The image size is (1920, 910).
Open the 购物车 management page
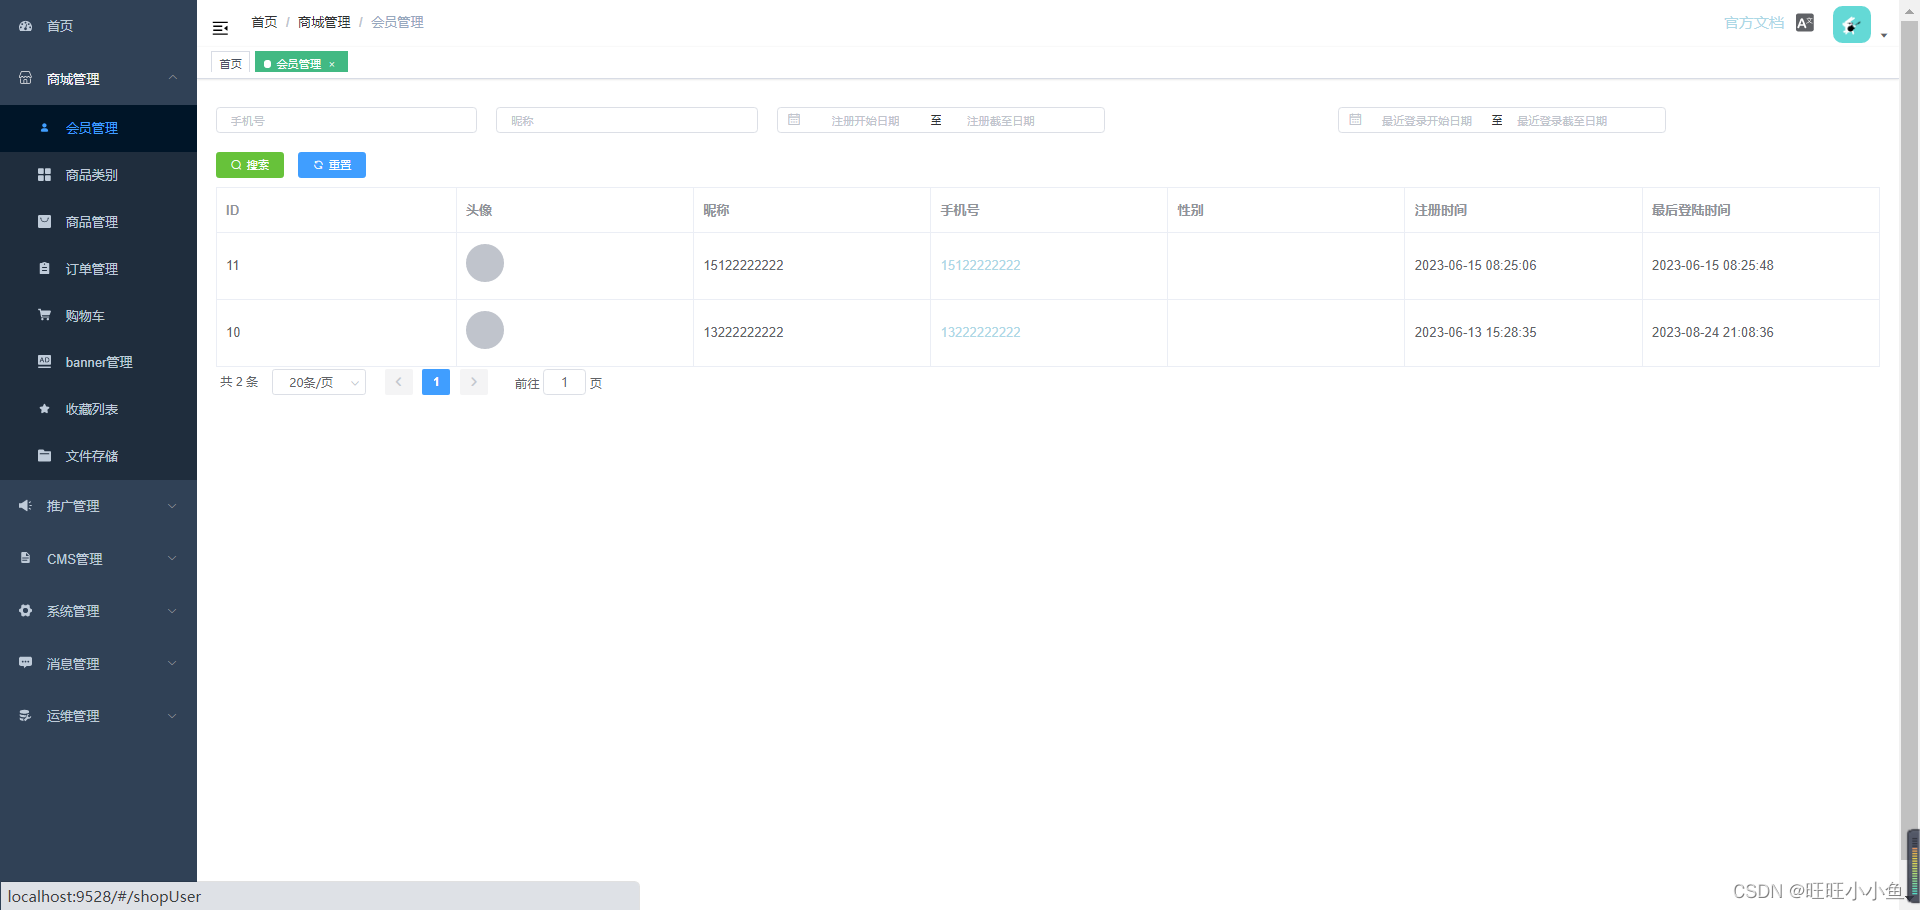pyautogui.click(x=85, y=315)
